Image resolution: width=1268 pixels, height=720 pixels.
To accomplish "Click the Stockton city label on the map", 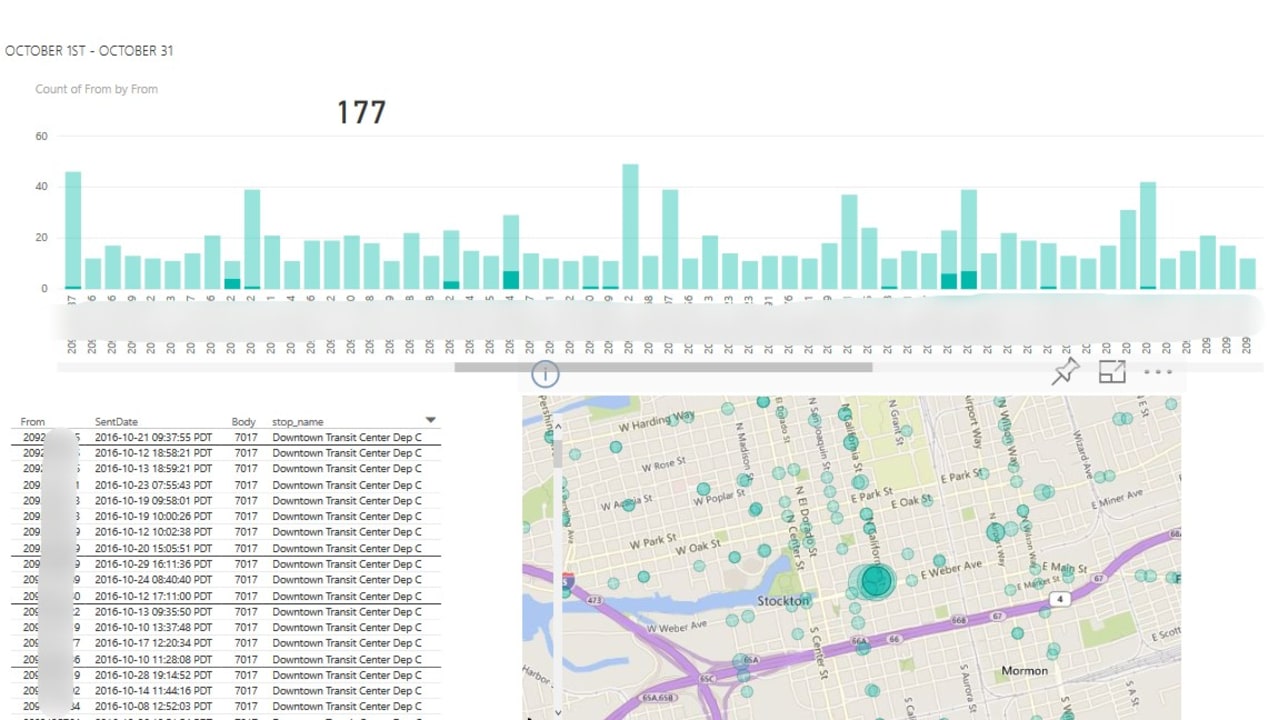I will click(x=783, y=601).
